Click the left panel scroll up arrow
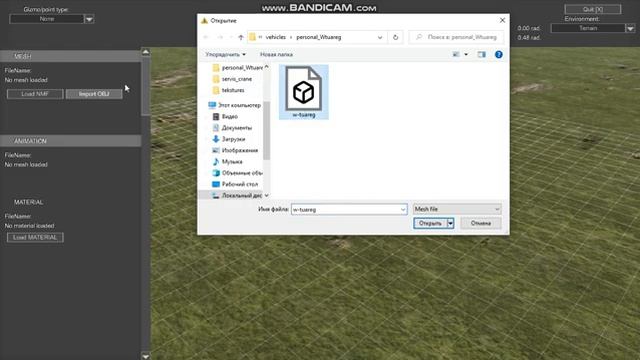The width and height of the screenshot is (640, 360). coord(146,52)
